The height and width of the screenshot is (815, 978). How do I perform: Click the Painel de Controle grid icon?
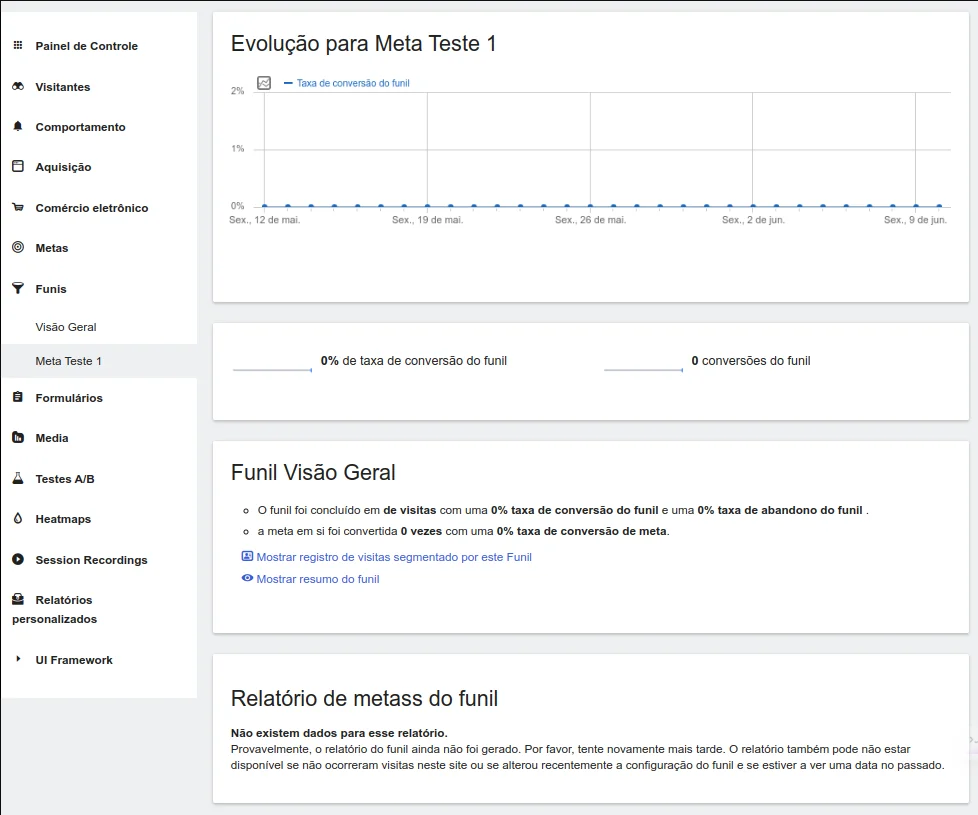point(18,46)
